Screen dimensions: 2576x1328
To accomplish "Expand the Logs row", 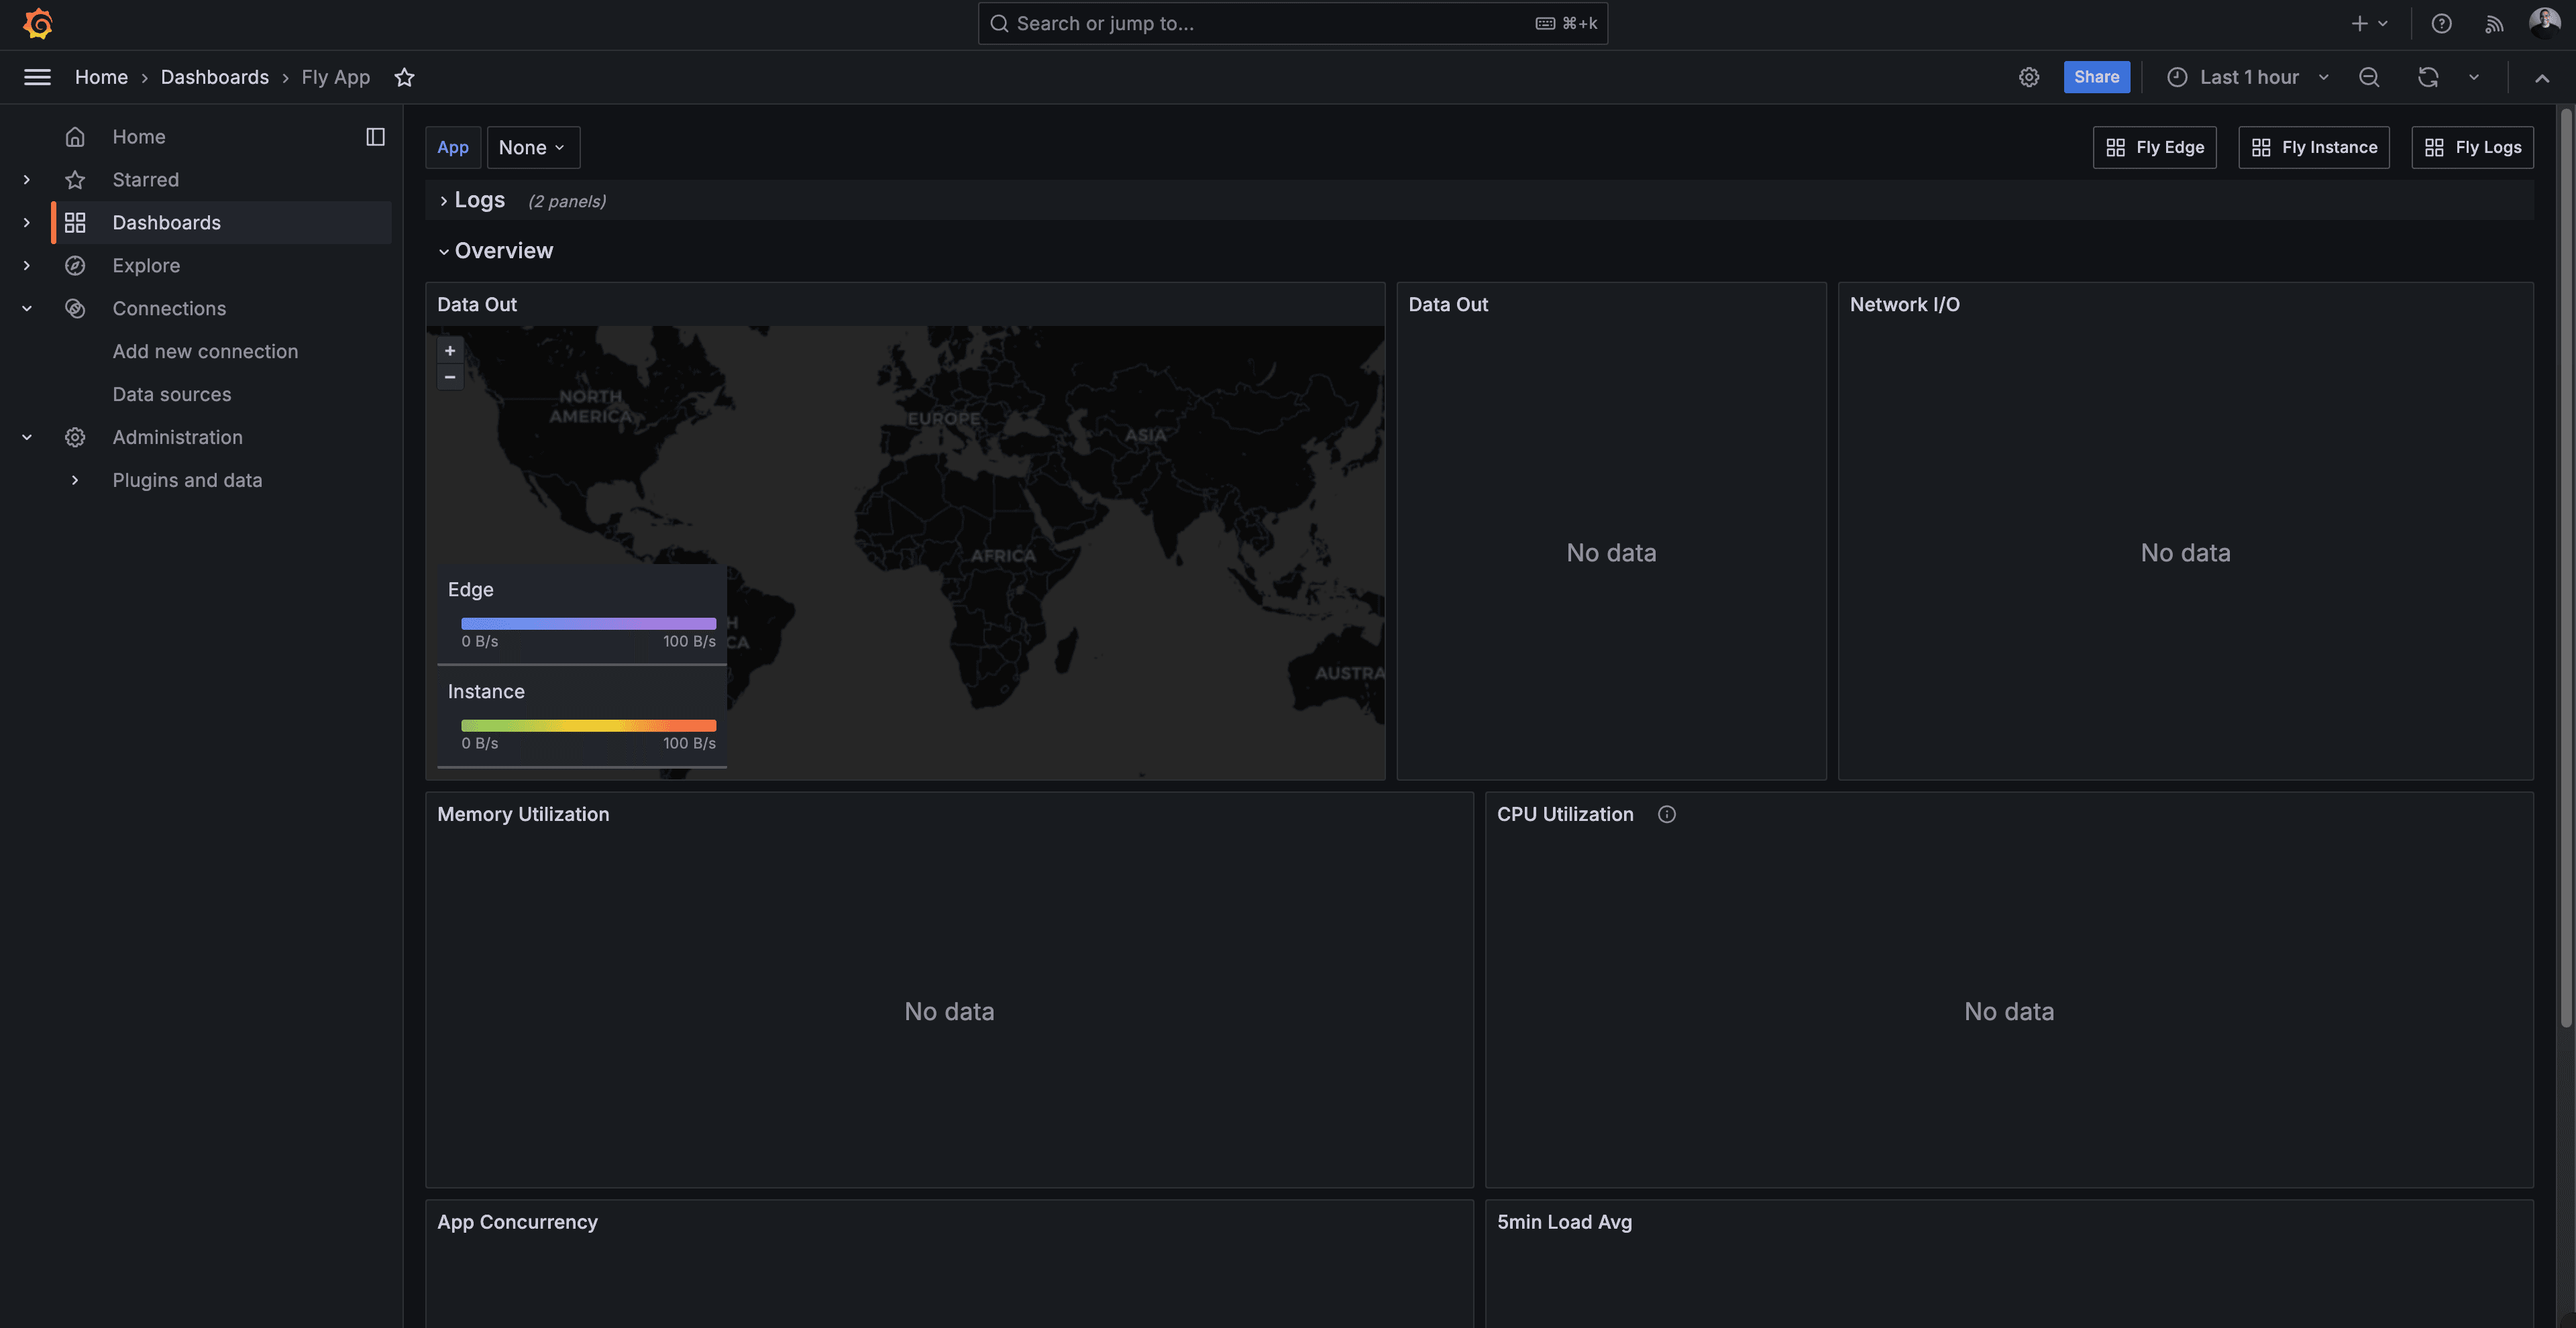I will coord(479,200).
